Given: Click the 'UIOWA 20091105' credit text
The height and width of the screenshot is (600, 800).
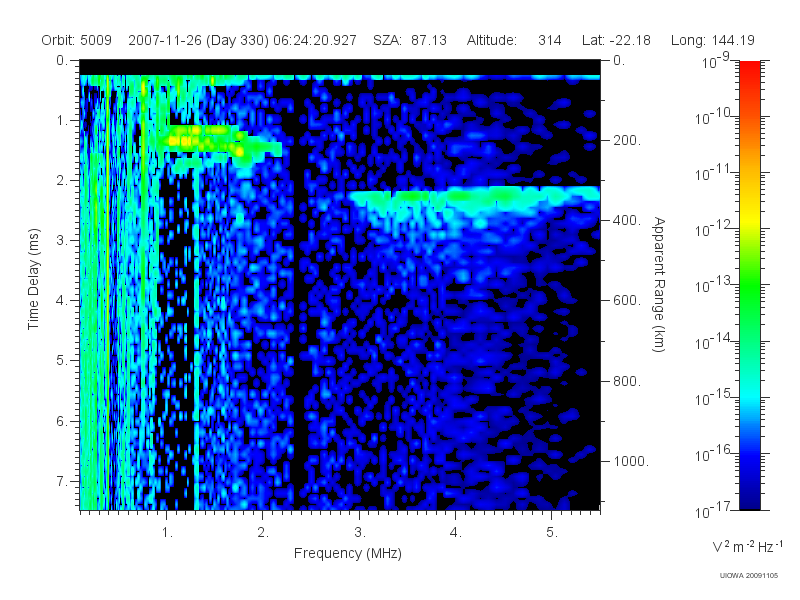Looking at the screenshot, I should (749, 576).
